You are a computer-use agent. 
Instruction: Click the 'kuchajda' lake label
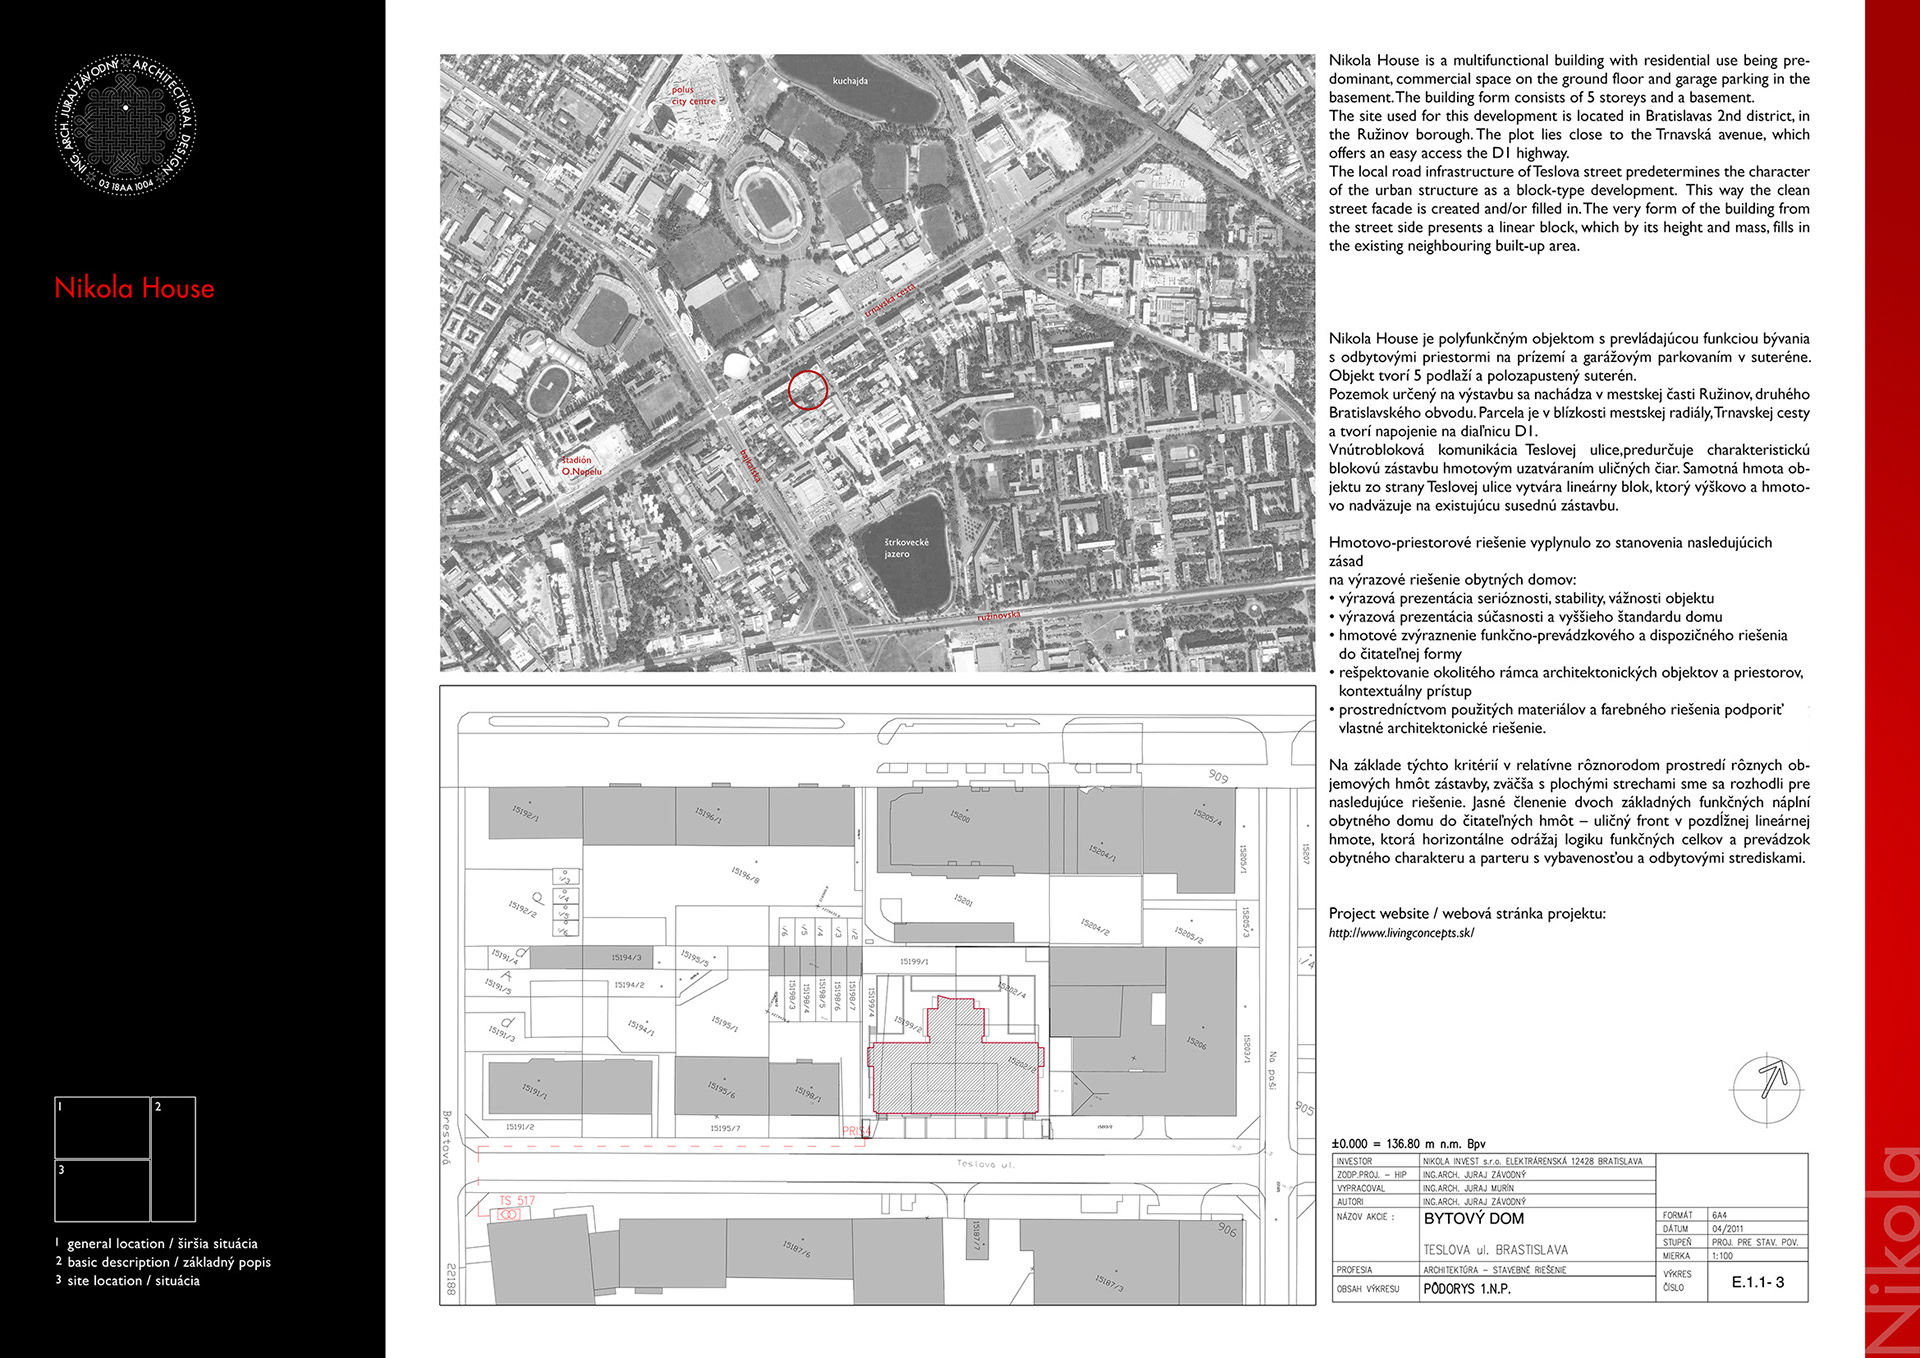point(850,81)
